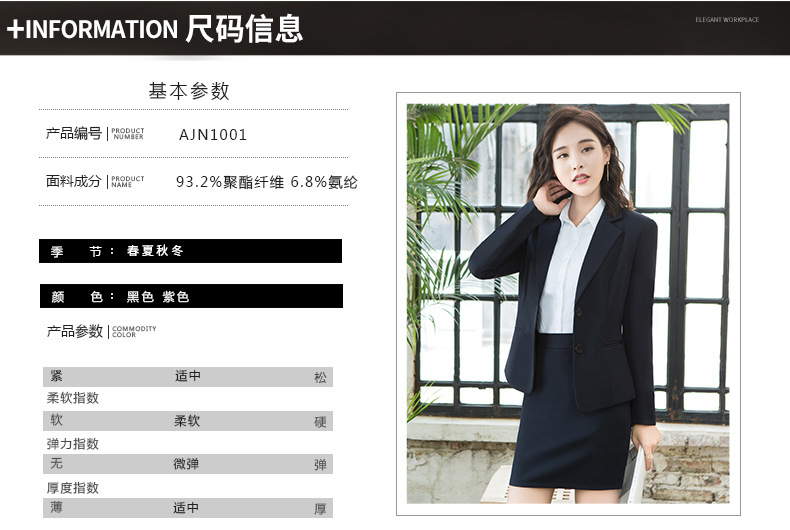Click the fabric composition 93.2%聚酯纤维 text
Screen dimensions: 790x530
click(x=230, y=182)
